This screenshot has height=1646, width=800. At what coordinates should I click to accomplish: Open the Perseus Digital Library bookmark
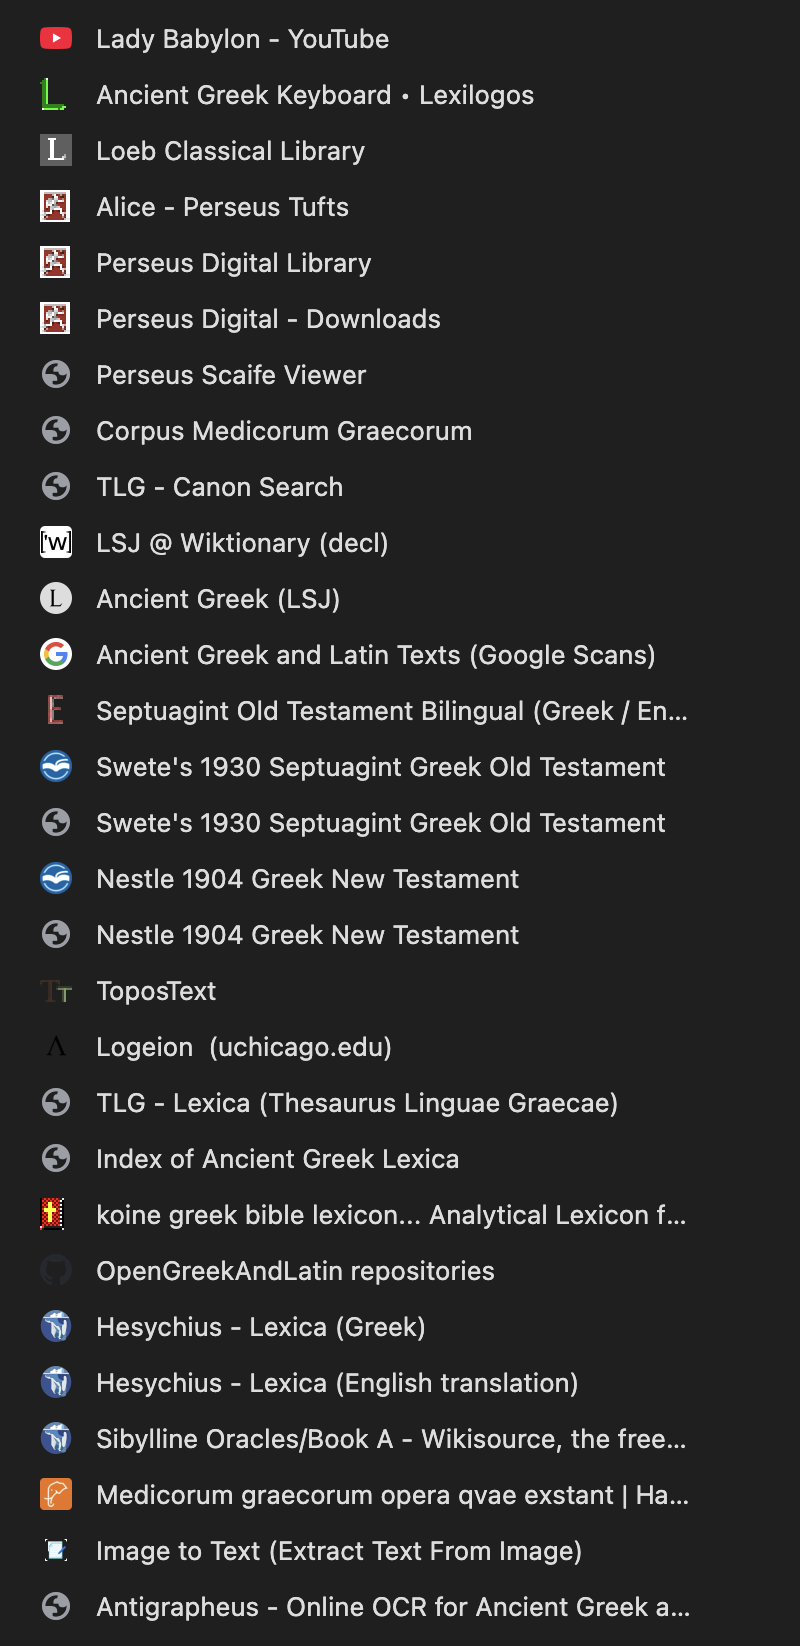point(233,263)
